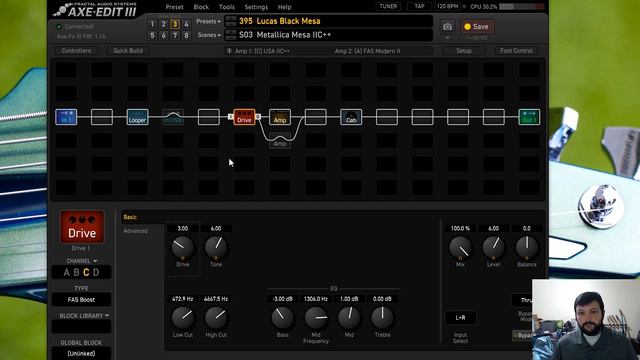Click the small handle right of the Drive block
The width and height of the screenshot is (640, 360).
(258, 117)
